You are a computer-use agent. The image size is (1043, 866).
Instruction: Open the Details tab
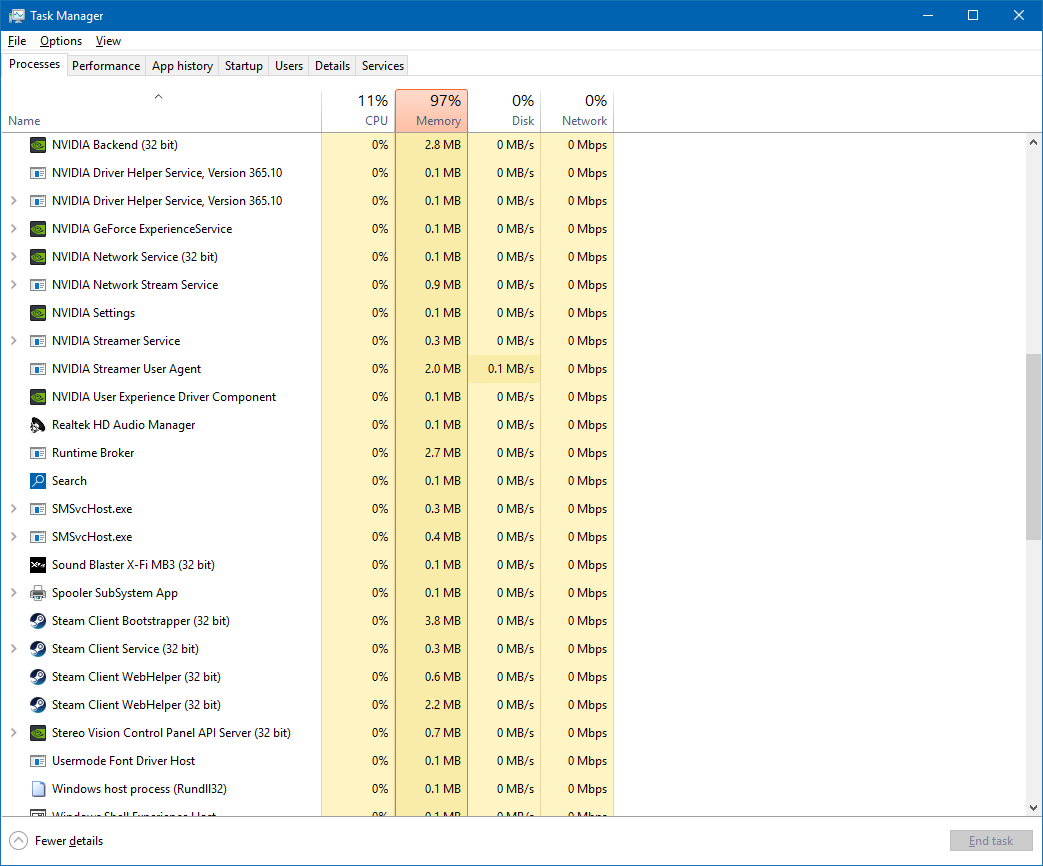pos(332,66)
